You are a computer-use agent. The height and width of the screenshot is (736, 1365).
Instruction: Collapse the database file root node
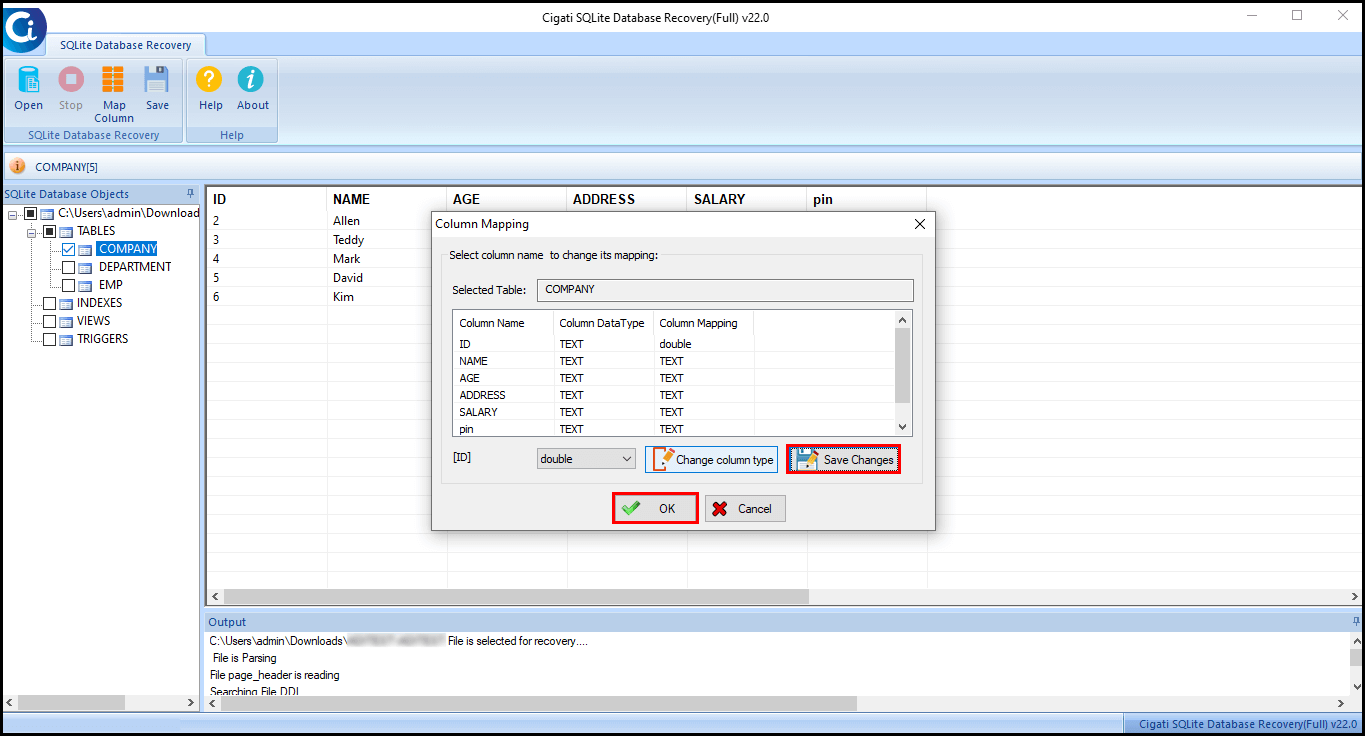[12, 214]
